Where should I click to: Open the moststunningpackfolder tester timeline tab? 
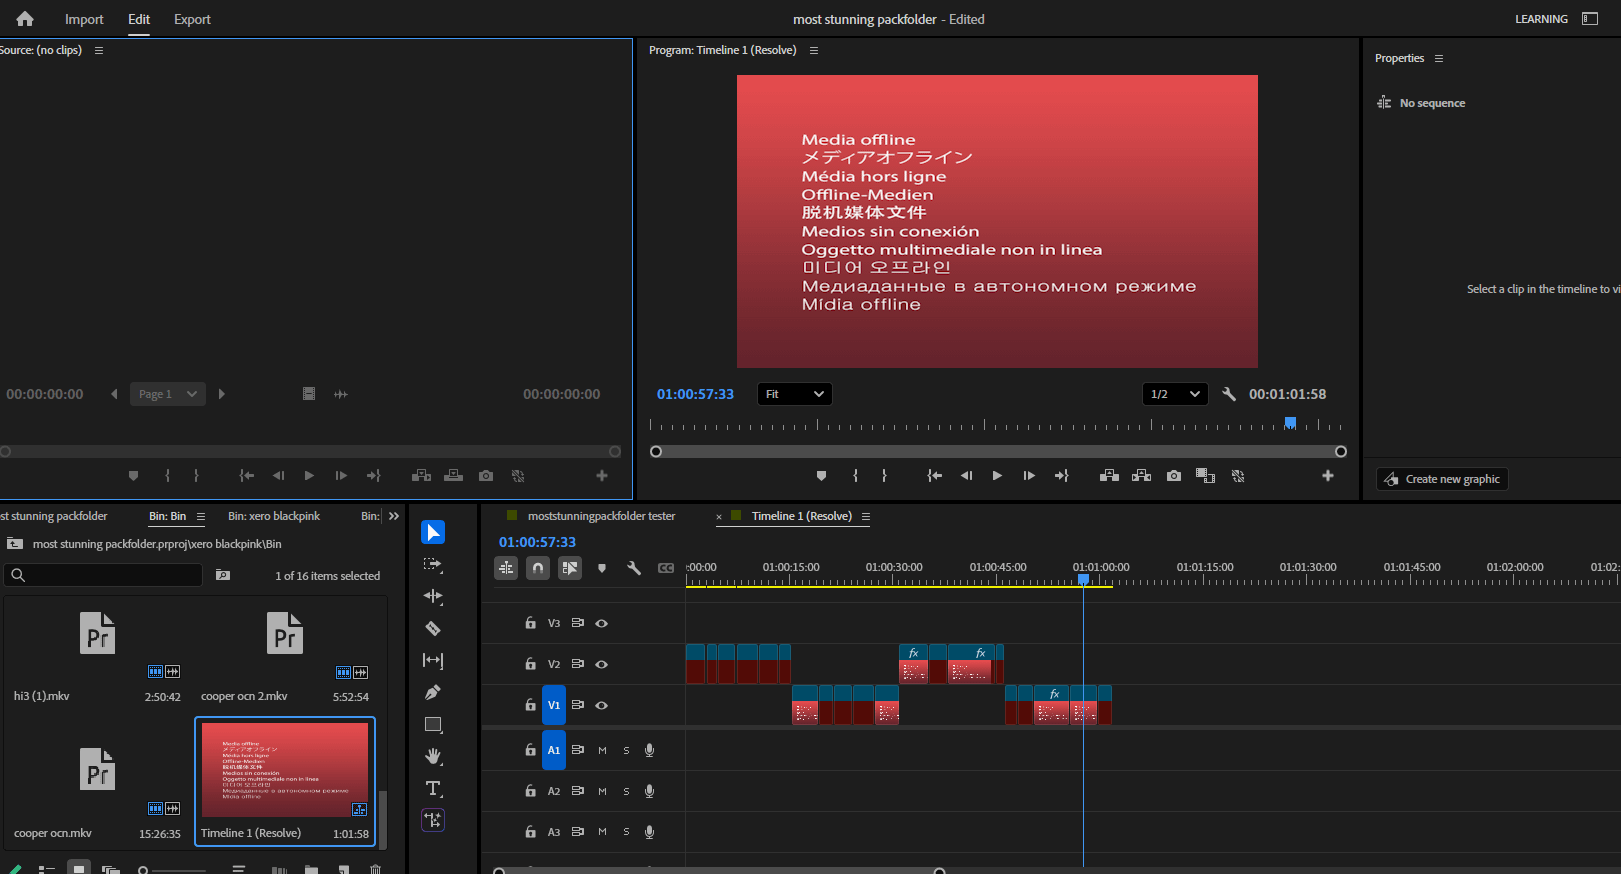click(x=601, y=516)
